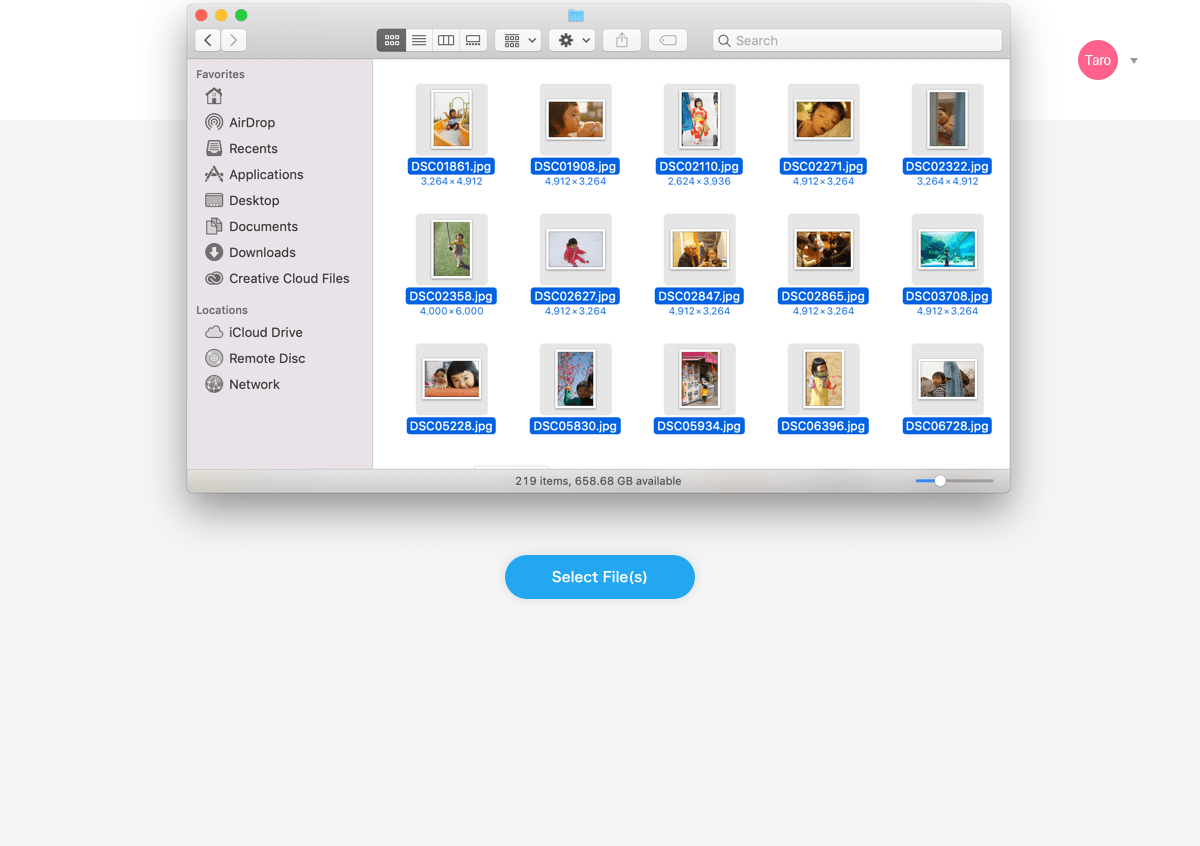Expand the grouping options dropdown

tap(517, 40)
